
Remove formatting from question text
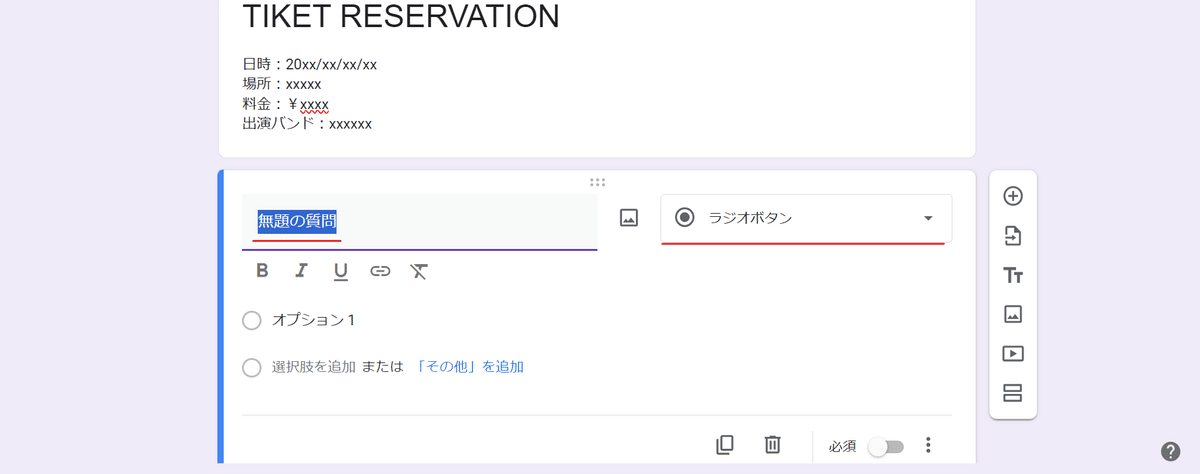click(419, 270)
